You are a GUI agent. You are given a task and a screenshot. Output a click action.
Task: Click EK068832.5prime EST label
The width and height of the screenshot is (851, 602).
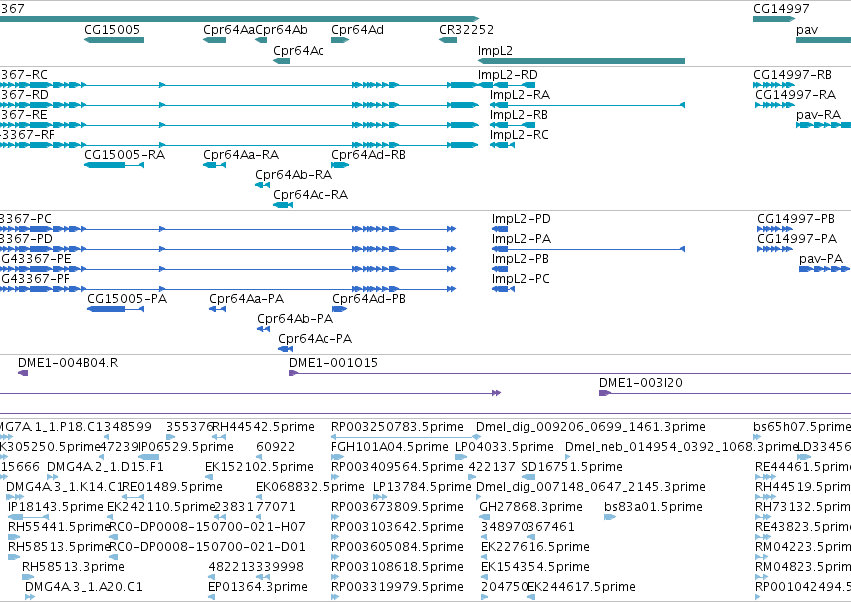pos(310,487)
